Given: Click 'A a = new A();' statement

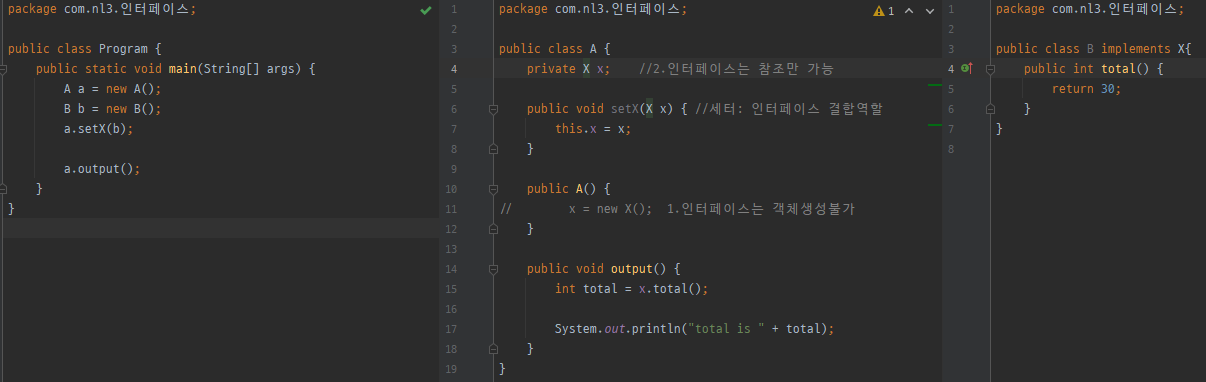Looking at the screenshot, I should [112, 89].
